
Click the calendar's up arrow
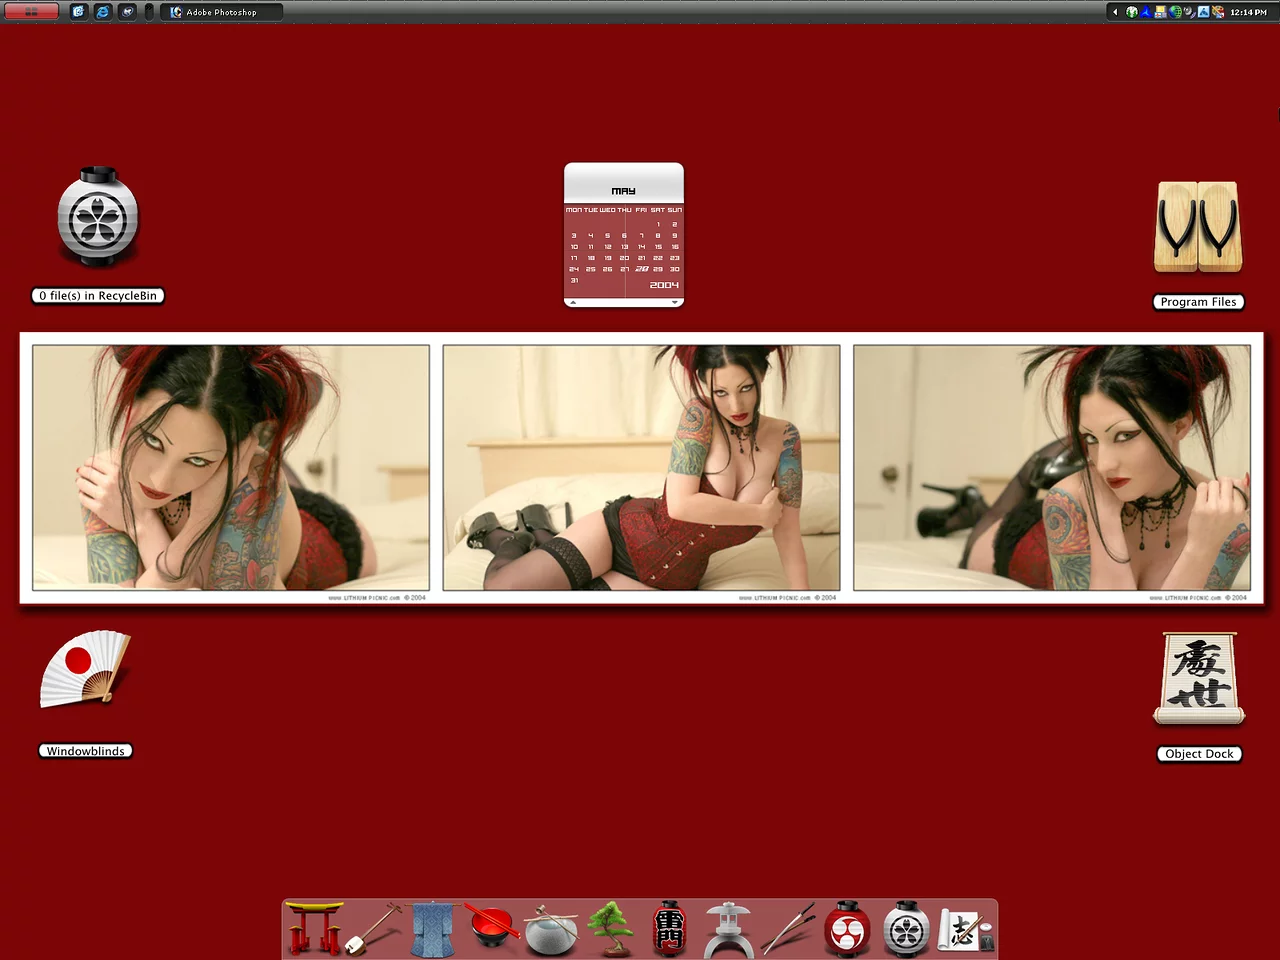coord(573,302)
